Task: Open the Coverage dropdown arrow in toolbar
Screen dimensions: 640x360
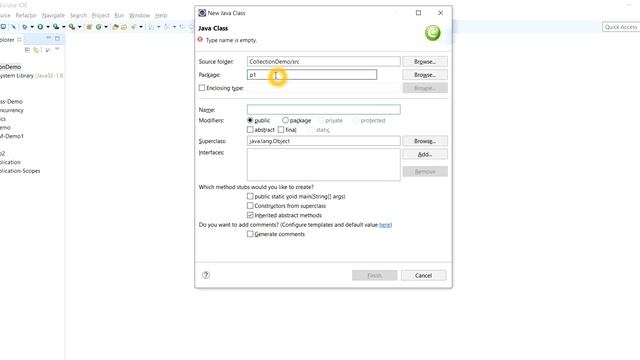Action: (x=64, y=27)
